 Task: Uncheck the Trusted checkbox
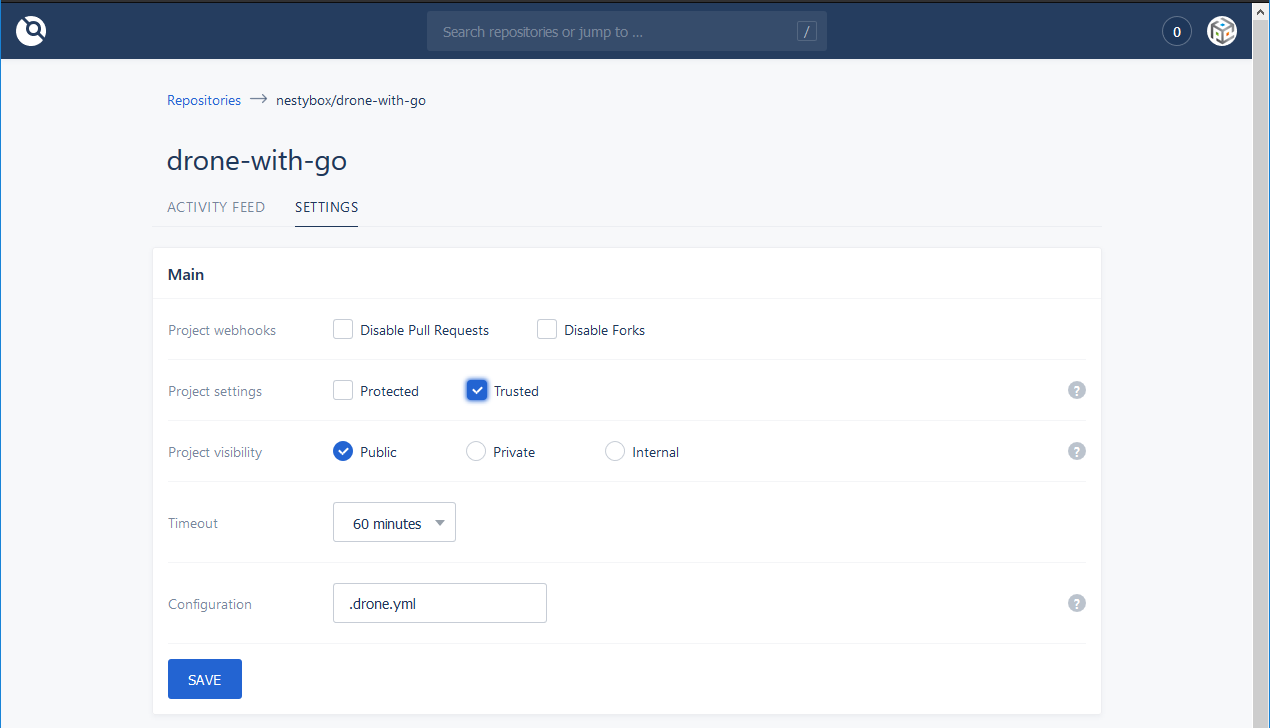tap(477, 390)
